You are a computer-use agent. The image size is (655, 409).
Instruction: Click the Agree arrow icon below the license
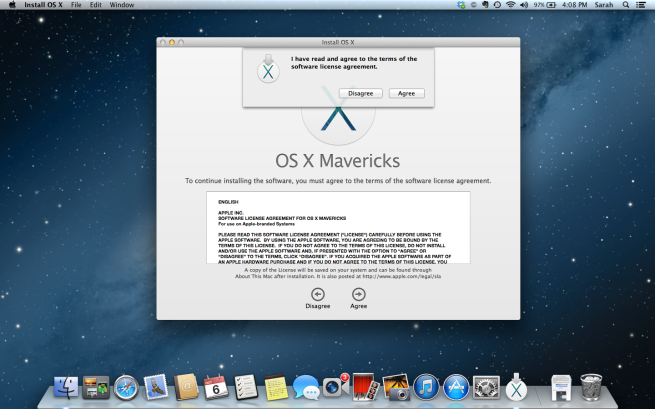[x=358, y=294]
